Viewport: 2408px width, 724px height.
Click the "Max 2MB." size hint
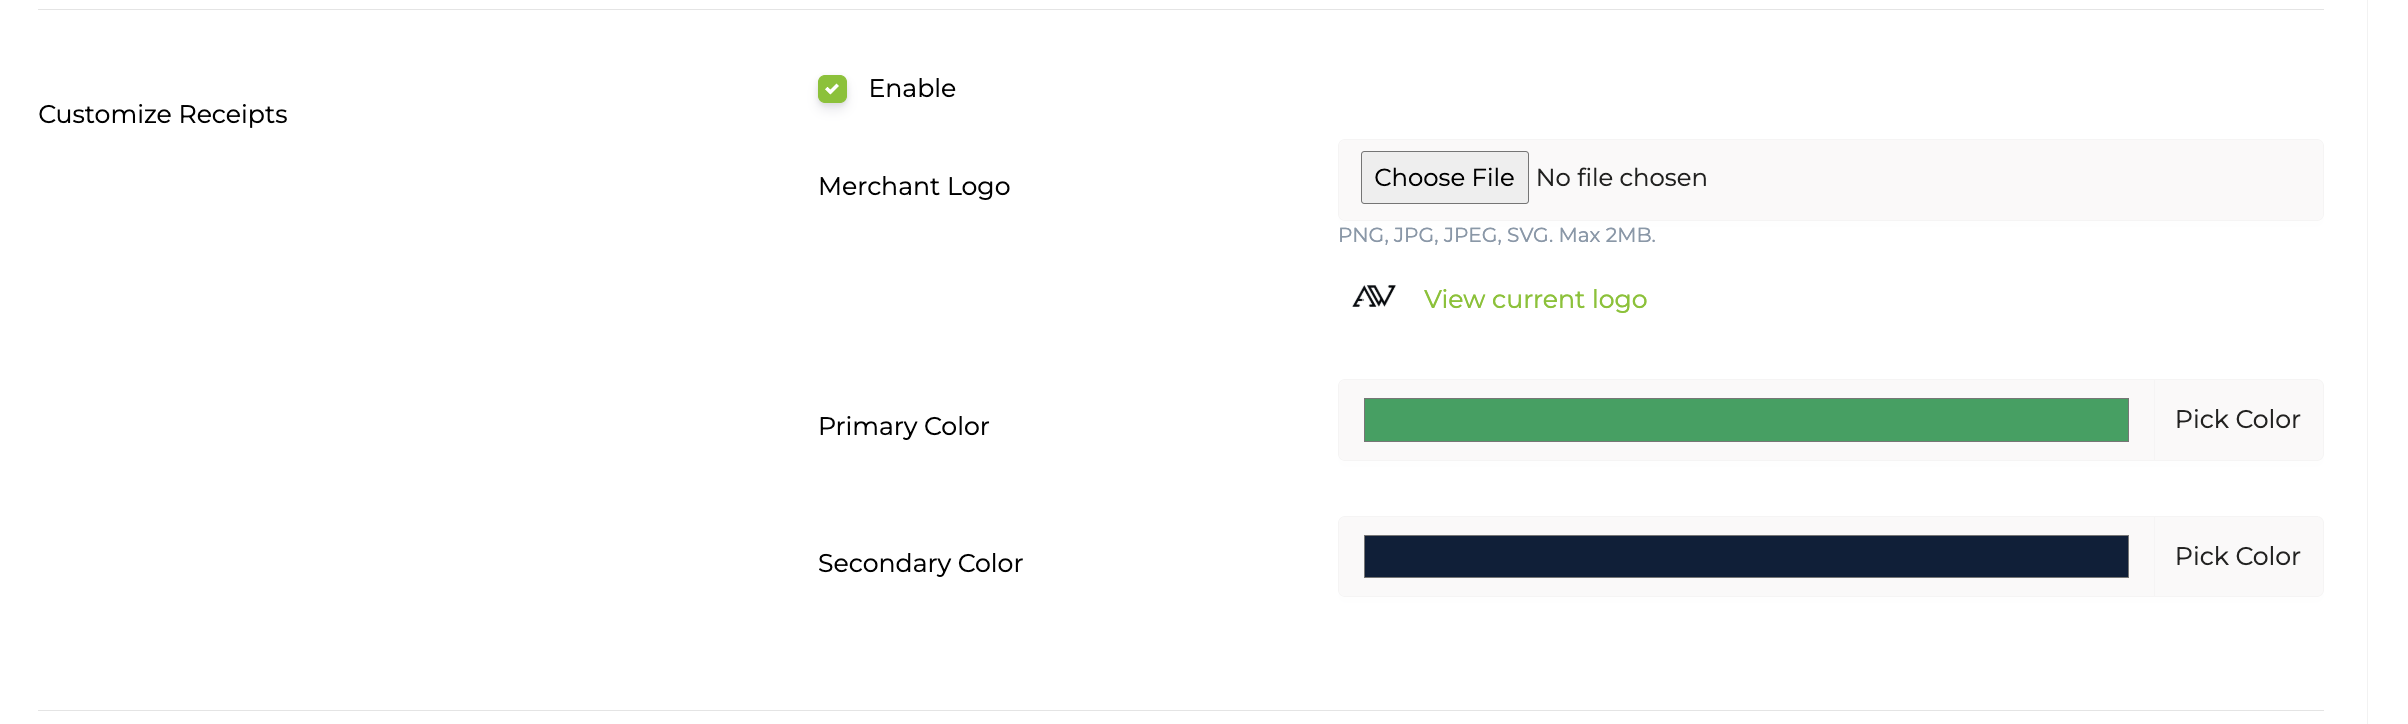coord(1607,236)
